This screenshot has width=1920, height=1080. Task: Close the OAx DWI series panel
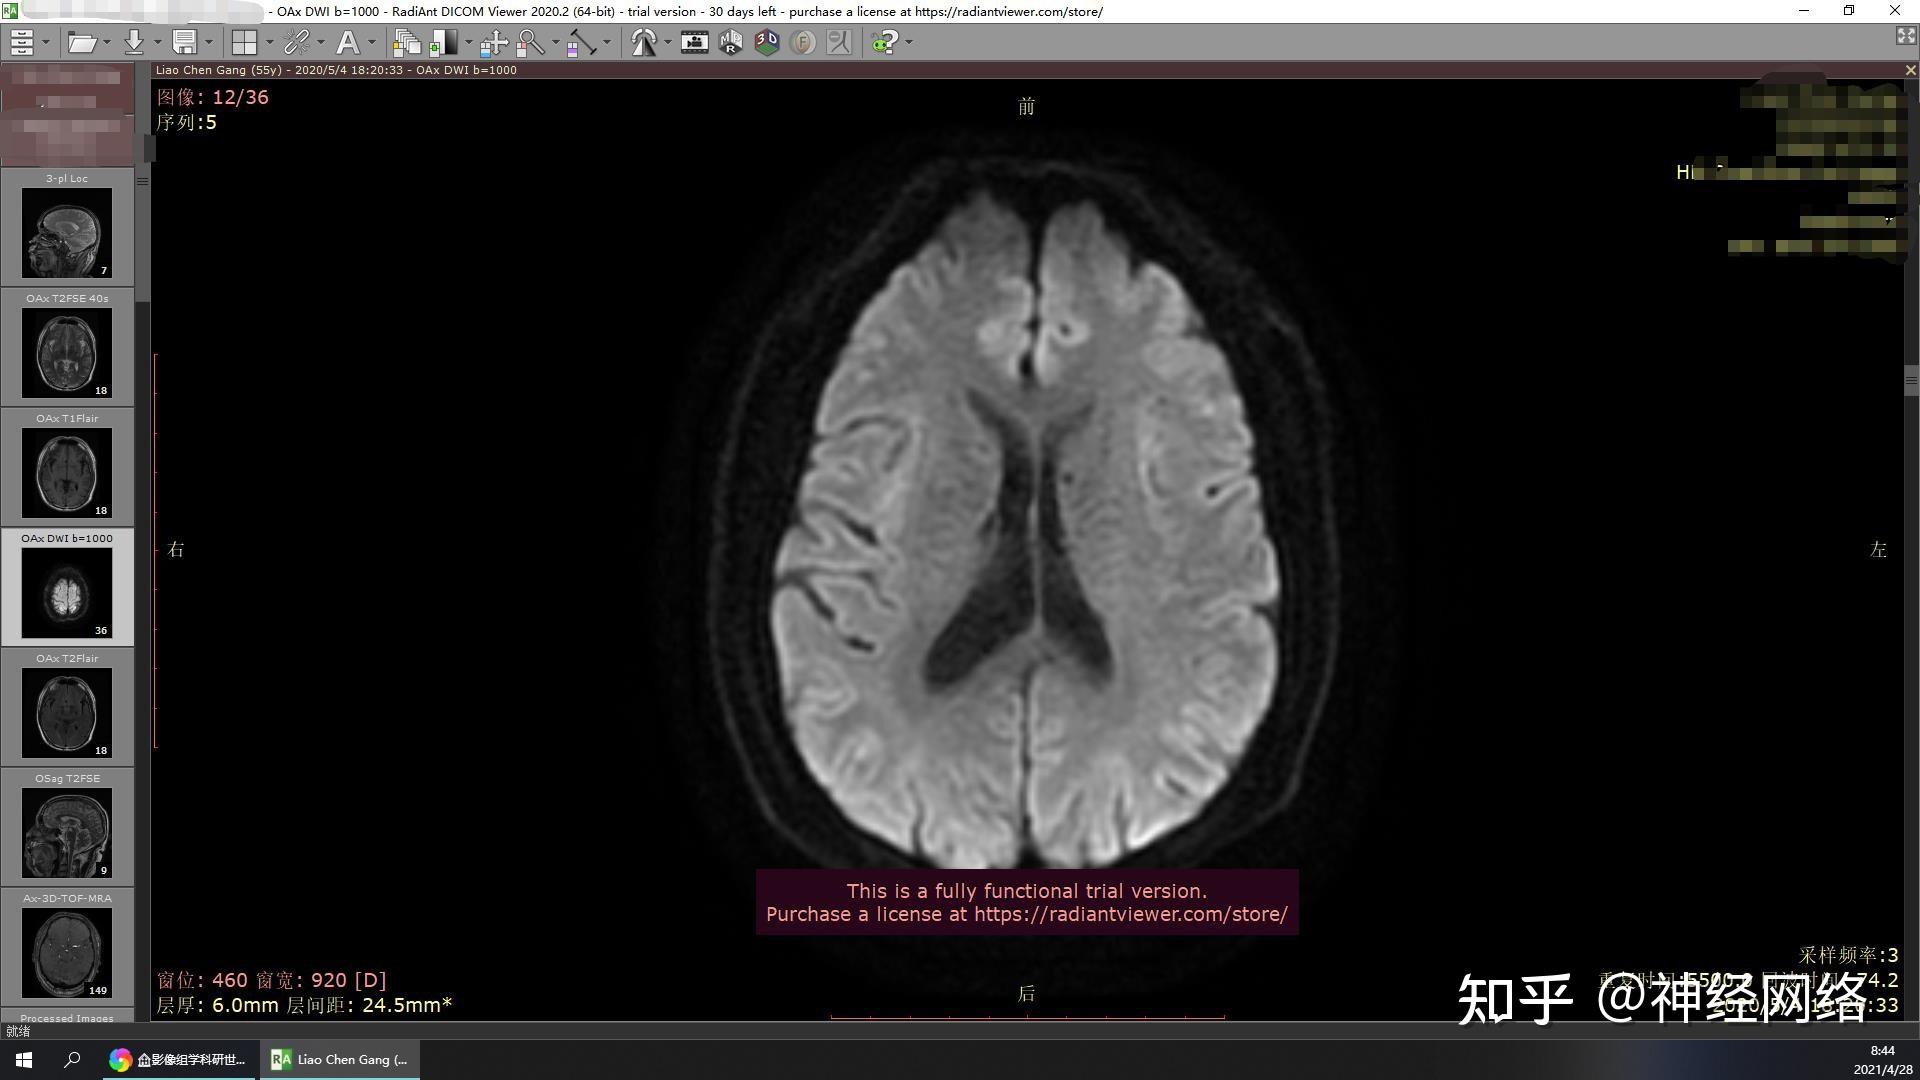pyautogui.click(x=1910, y=70)
